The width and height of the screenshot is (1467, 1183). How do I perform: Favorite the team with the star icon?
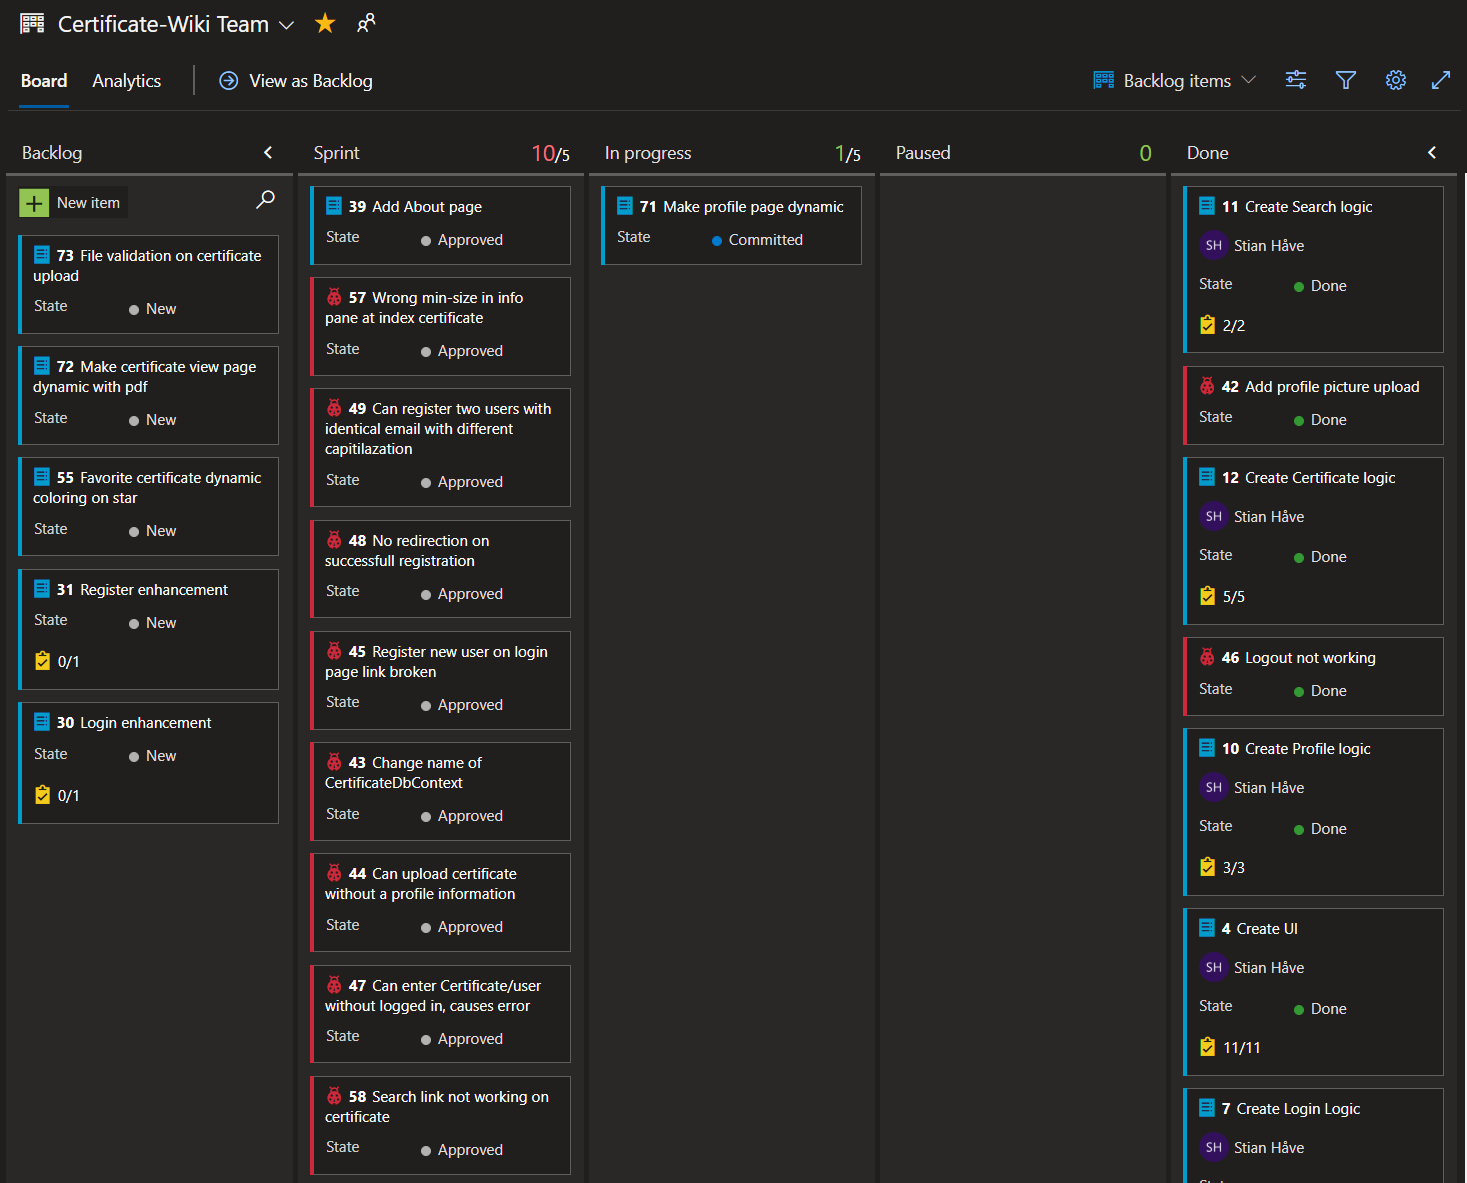[x=325, y=23]
